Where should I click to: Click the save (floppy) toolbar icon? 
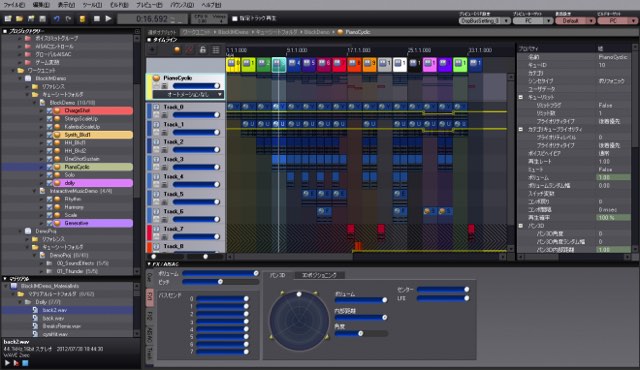[42, 19]
